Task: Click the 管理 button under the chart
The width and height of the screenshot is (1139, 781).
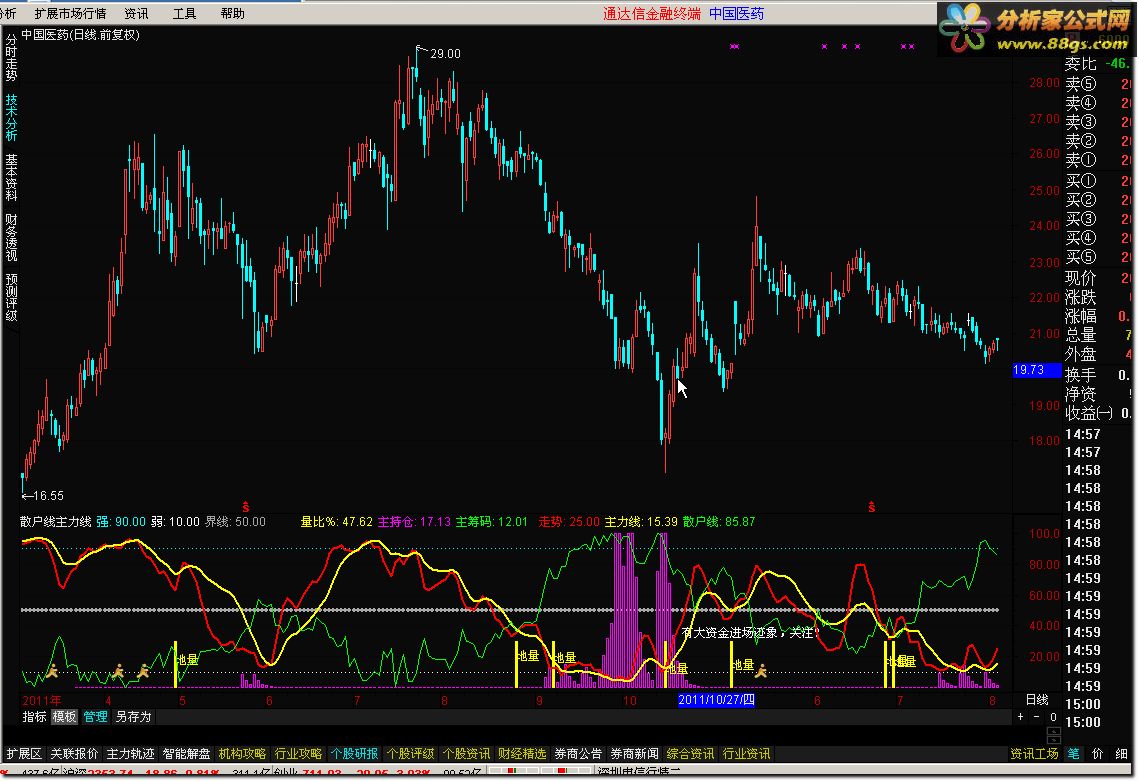Action: pyautogui.click(x=95, y=717)
